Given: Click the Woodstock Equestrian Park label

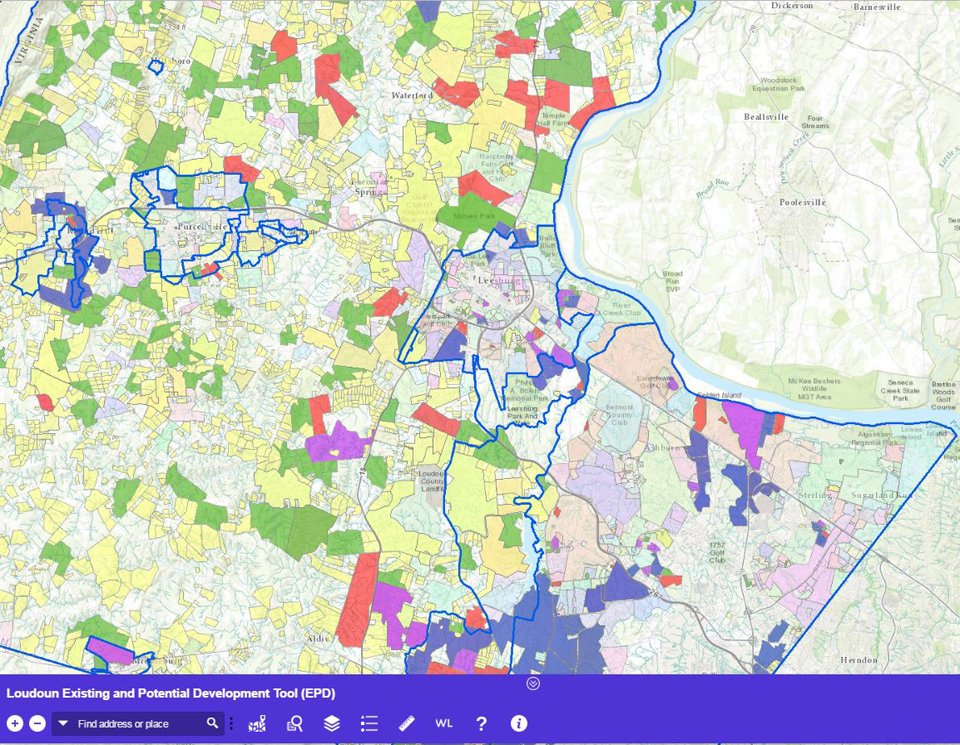Looking at the screenshot, I should click(x=779, y=84).
